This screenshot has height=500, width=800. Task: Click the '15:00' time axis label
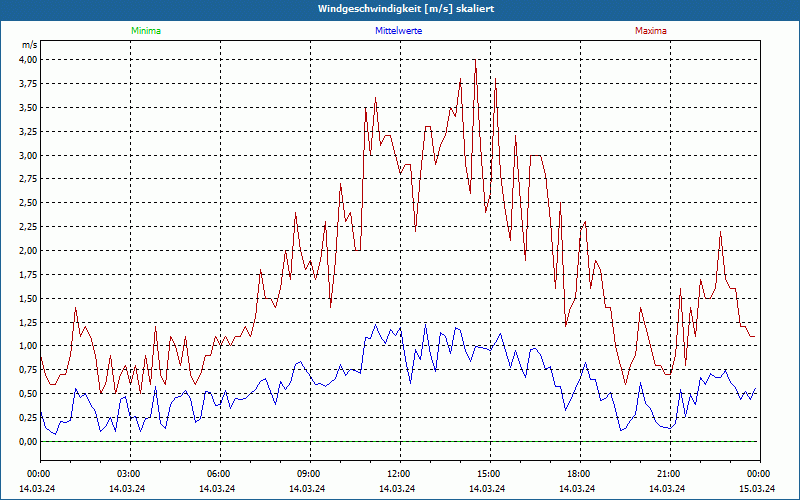490,474
